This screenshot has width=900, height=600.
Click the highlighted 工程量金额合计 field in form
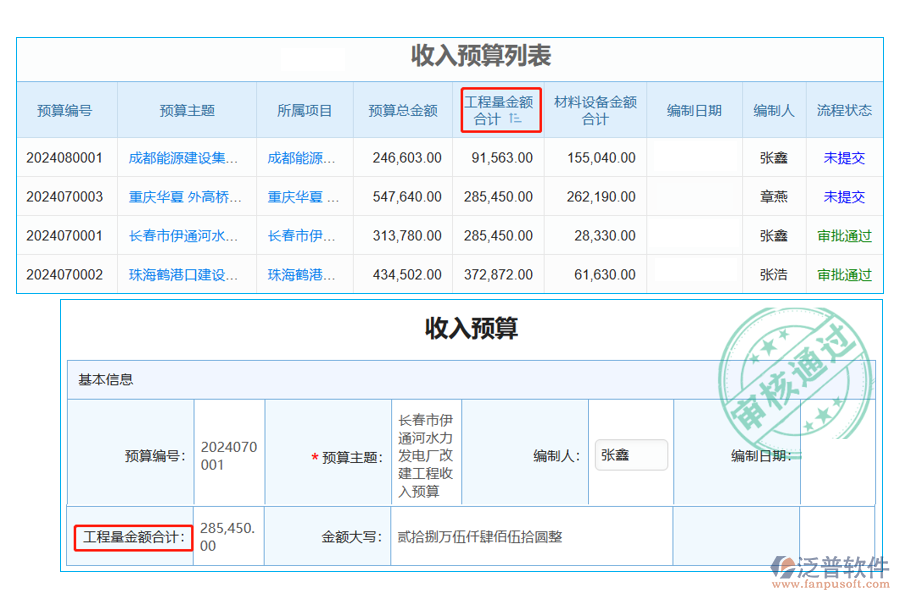coord(133,538)
